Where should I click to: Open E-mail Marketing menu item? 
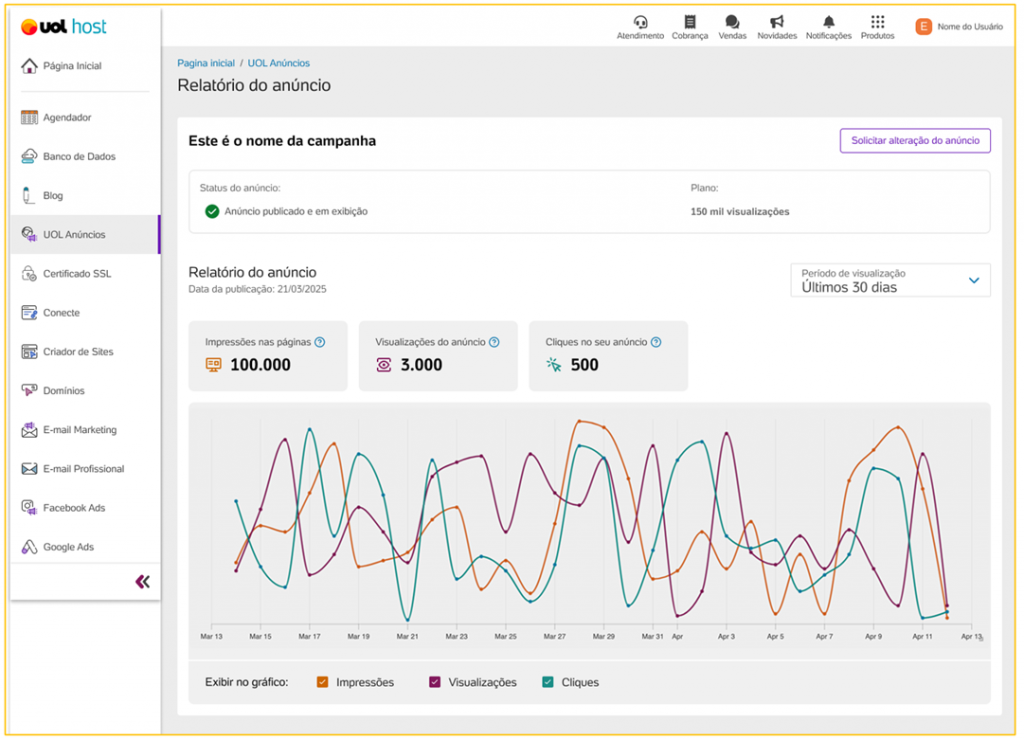[85, 430]
